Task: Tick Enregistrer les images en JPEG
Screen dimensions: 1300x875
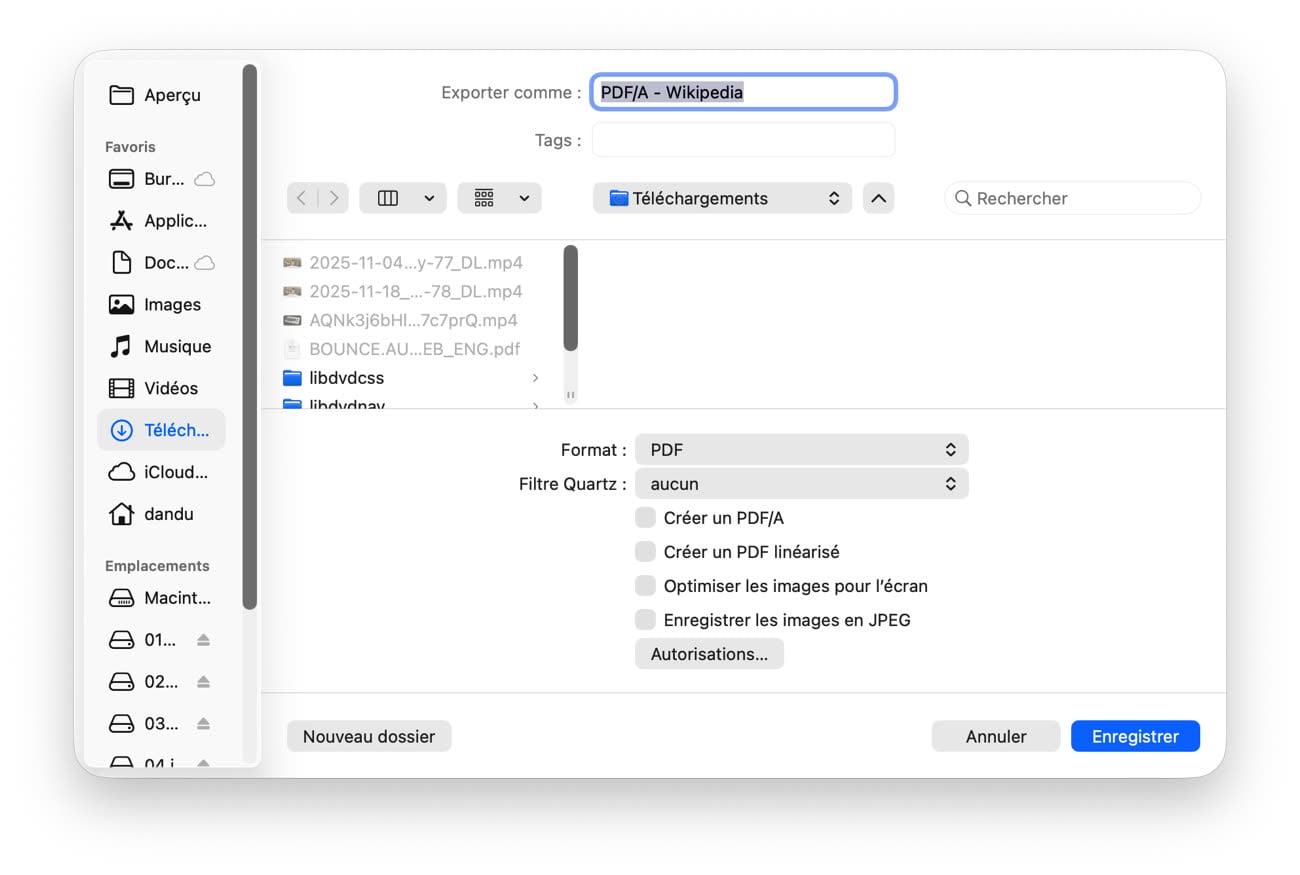Action: tap(646, 620)
